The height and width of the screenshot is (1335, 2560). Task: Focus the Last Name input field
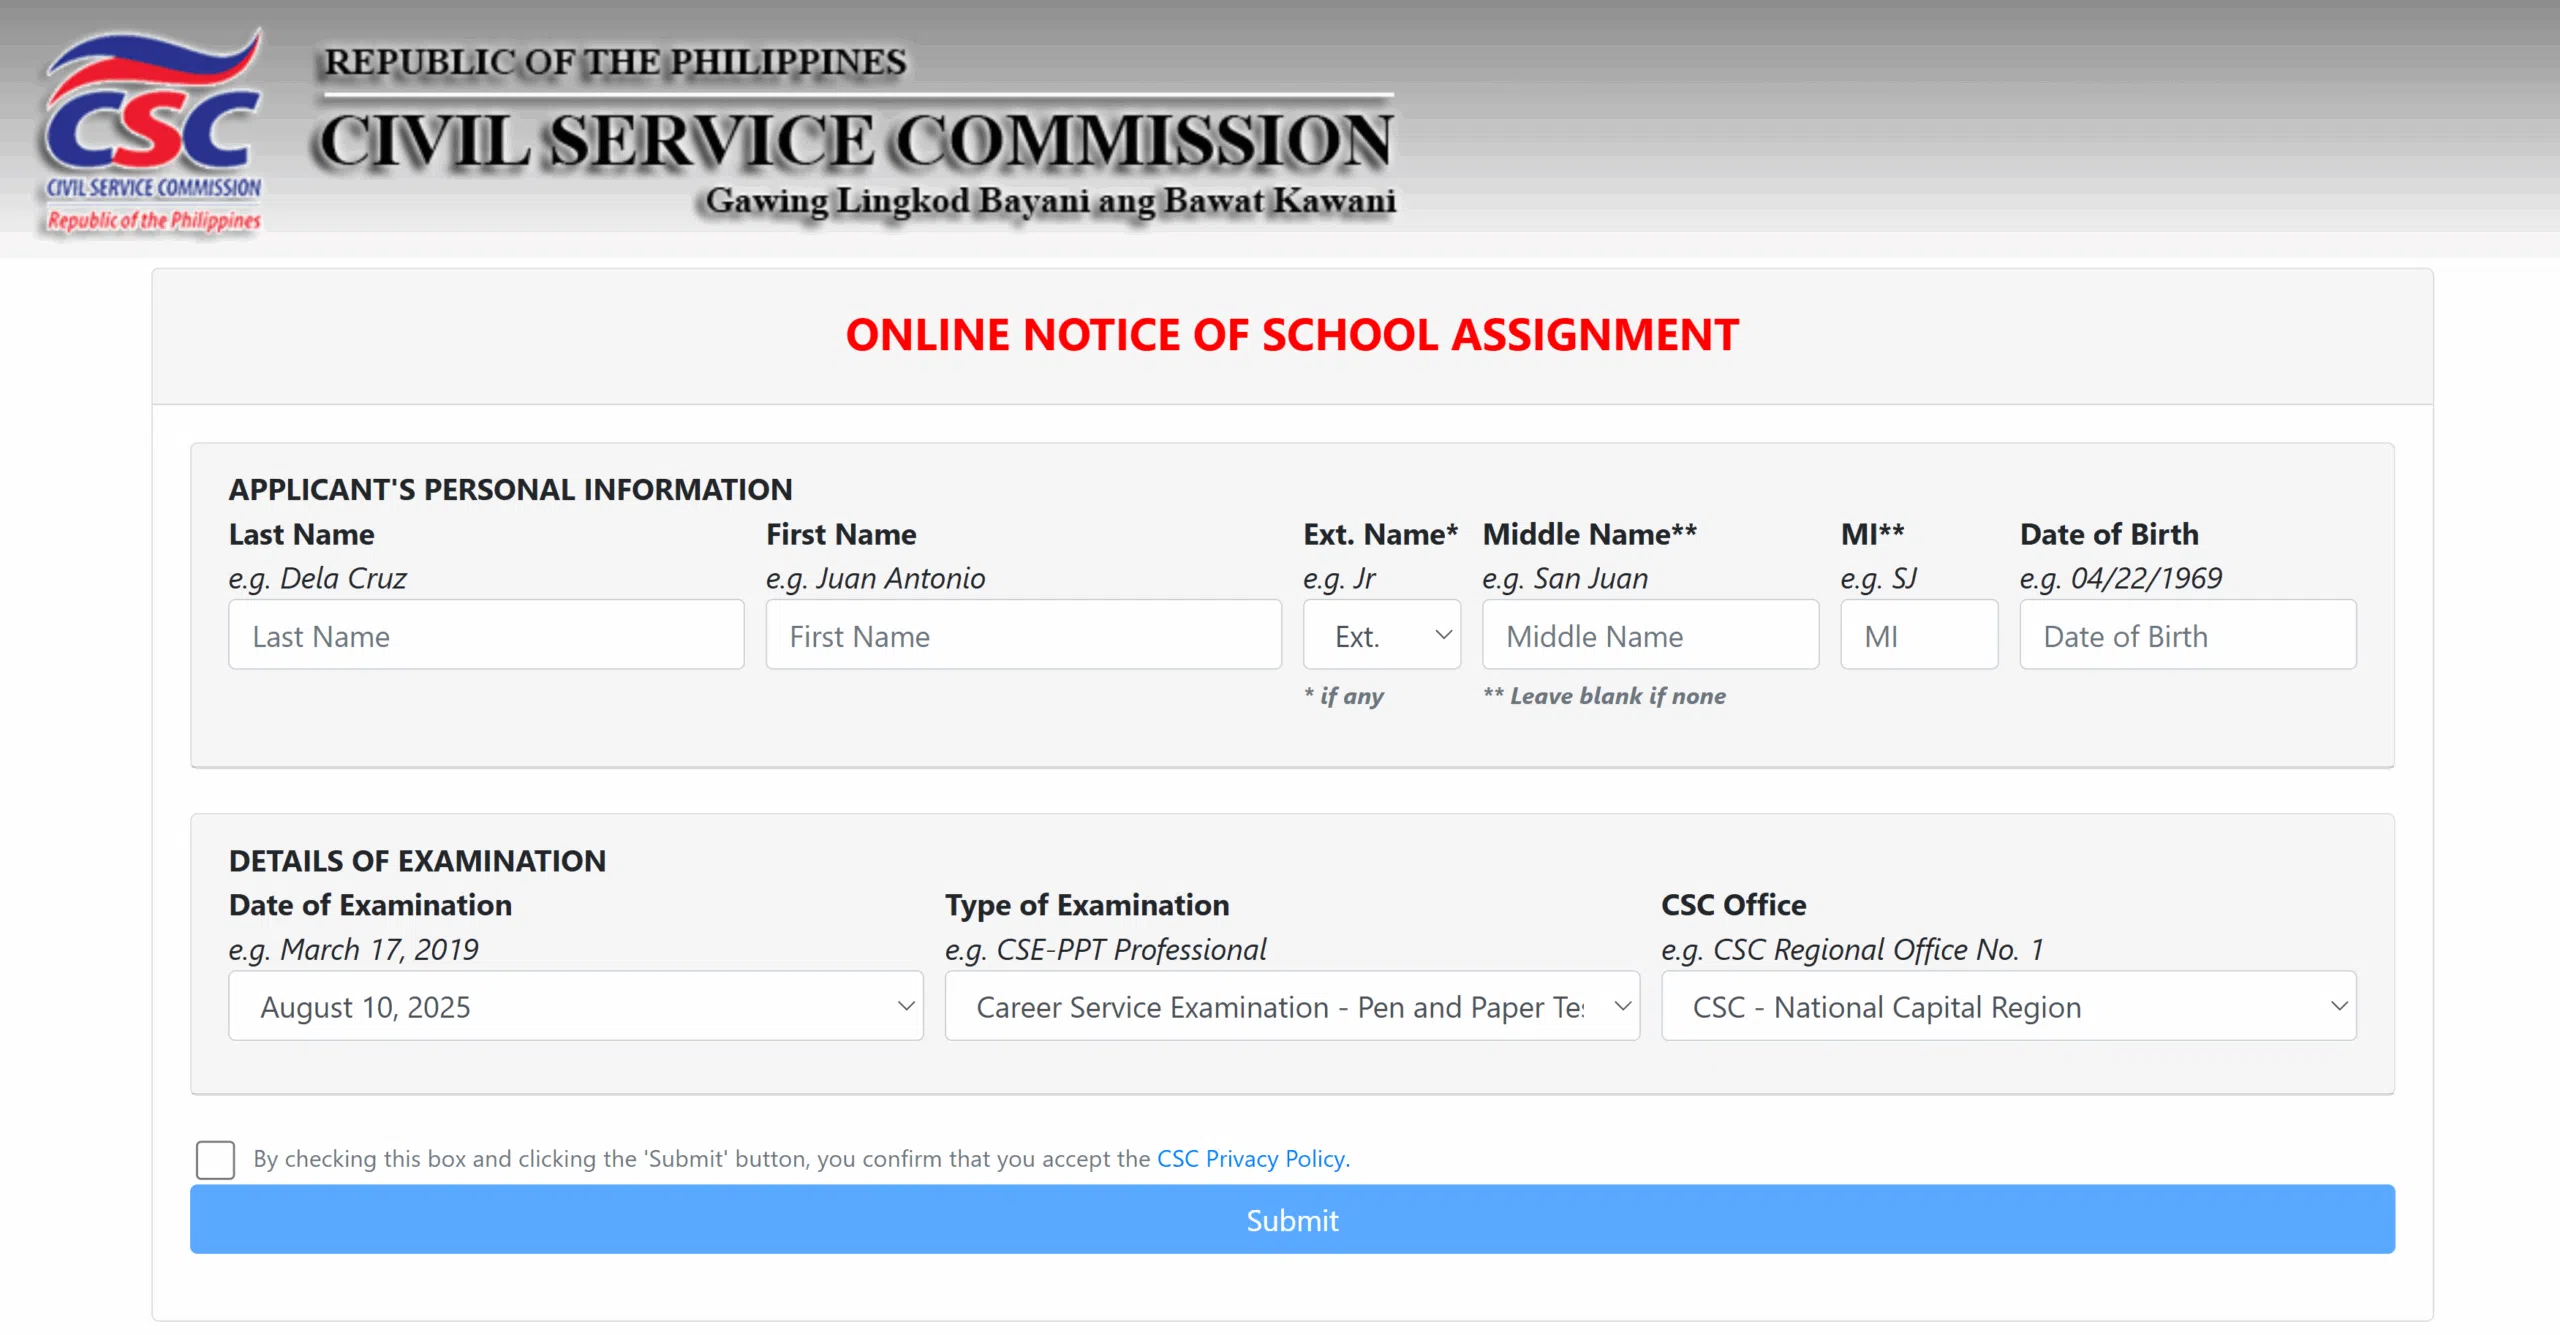tap(486, 635)
